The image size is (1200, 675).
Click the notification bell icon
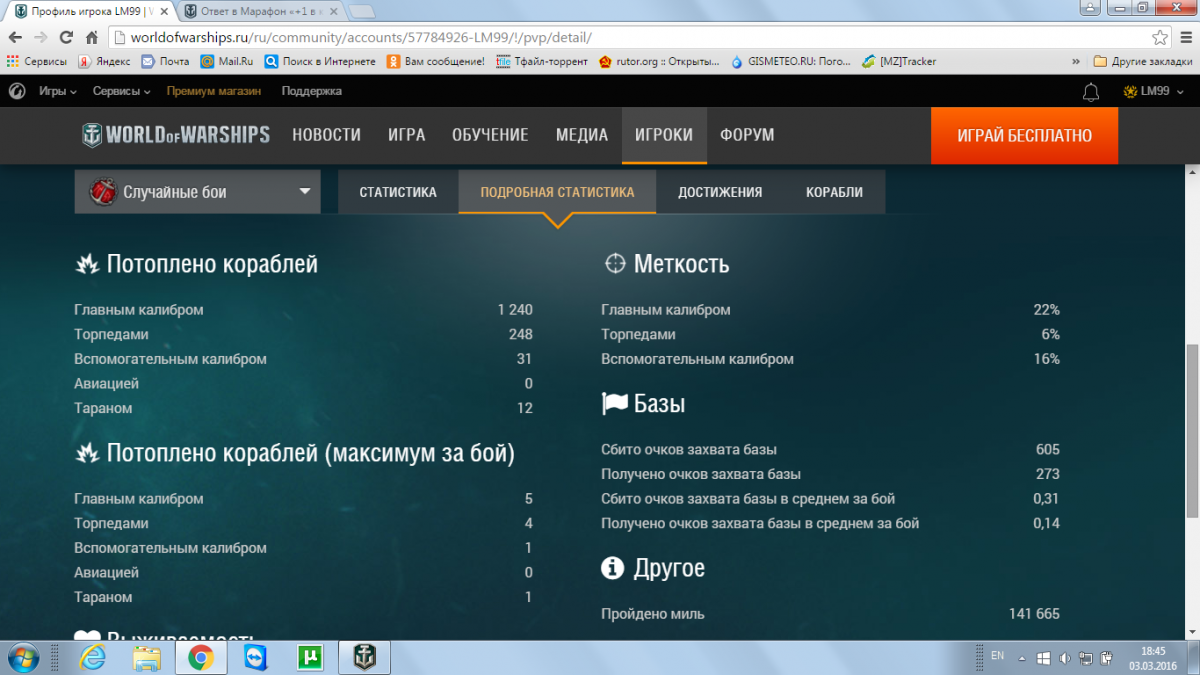(1091, 92)
